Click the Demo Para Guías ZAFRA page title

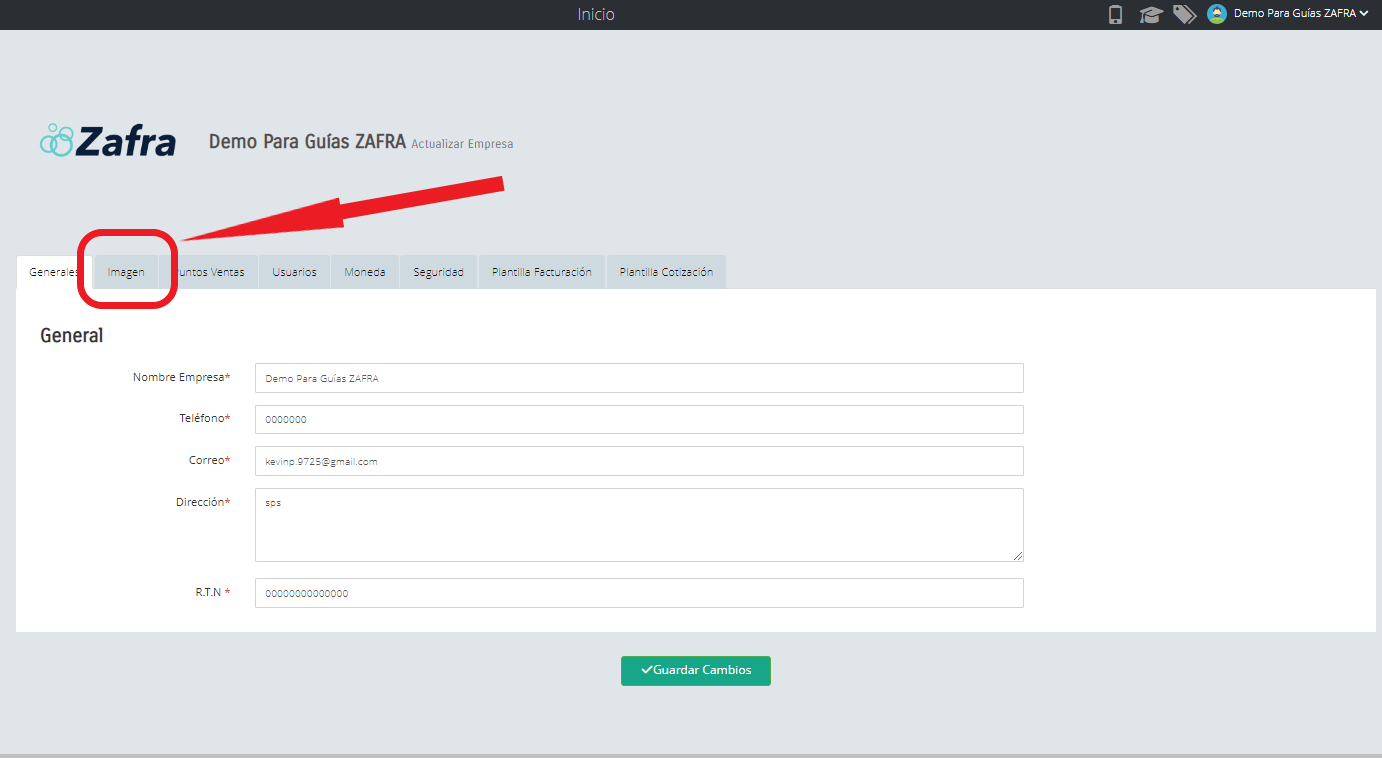pos(307,142)
